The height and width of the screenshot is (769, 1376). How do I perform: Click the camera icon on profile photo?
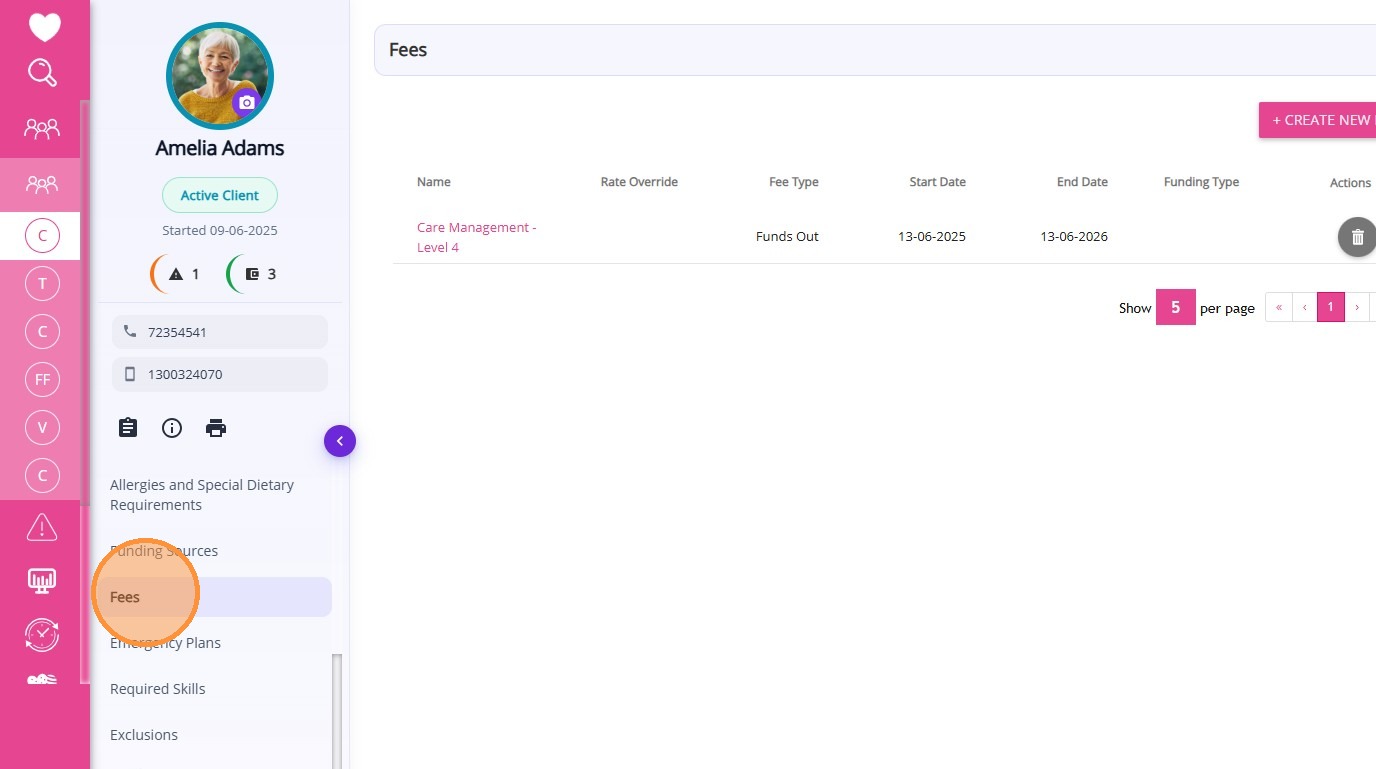click(x=246, y=102)
